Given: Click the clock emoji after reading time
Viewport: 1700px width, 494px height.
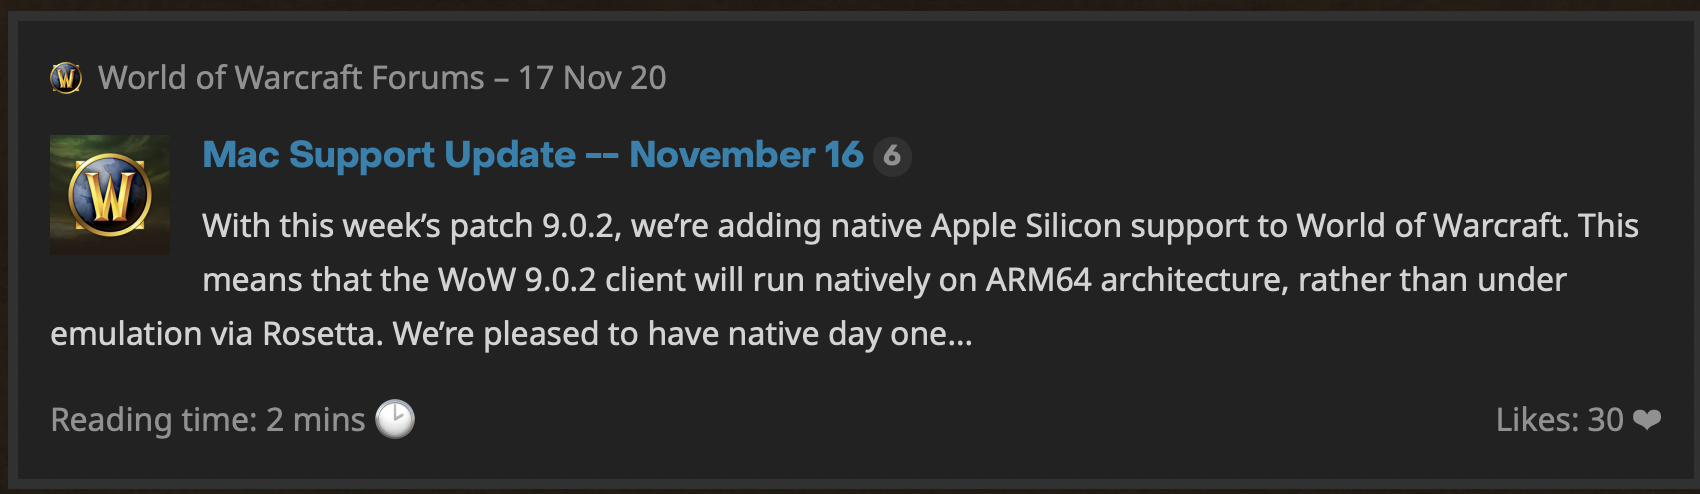Looking at the screenshot, I should 395,419.
